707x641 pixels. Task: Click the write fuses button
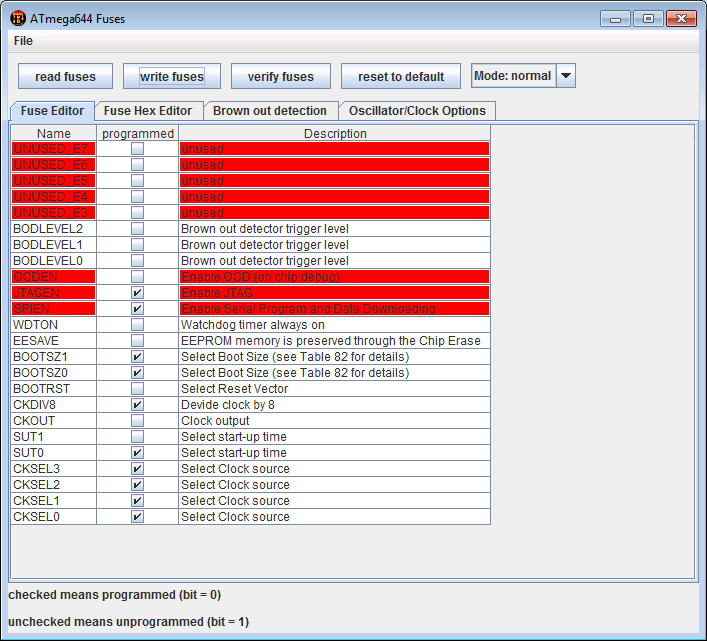tap(172, 76)
